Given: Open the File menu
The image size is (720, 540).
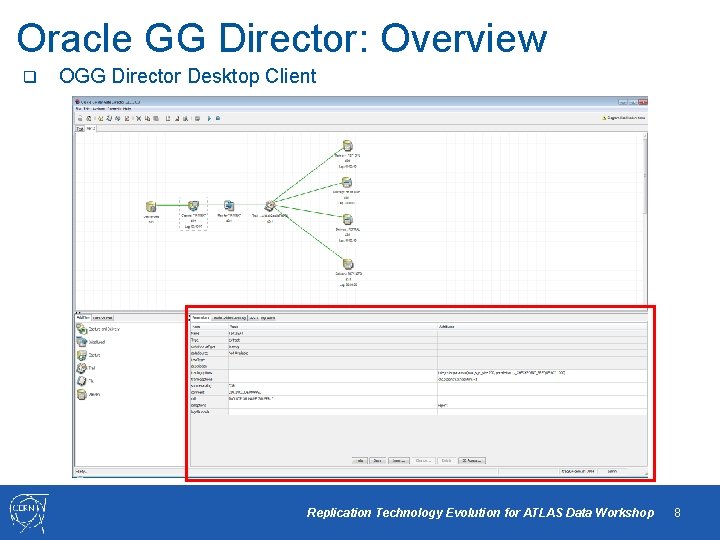Looking at the screenshot, I should click(79, 109).
